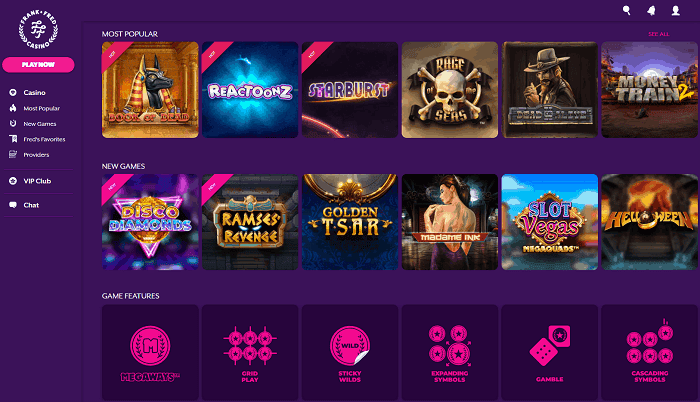Choose the Sticky Wilds feature icon
This screenshot has width=700, height=402.
point(350,346)
